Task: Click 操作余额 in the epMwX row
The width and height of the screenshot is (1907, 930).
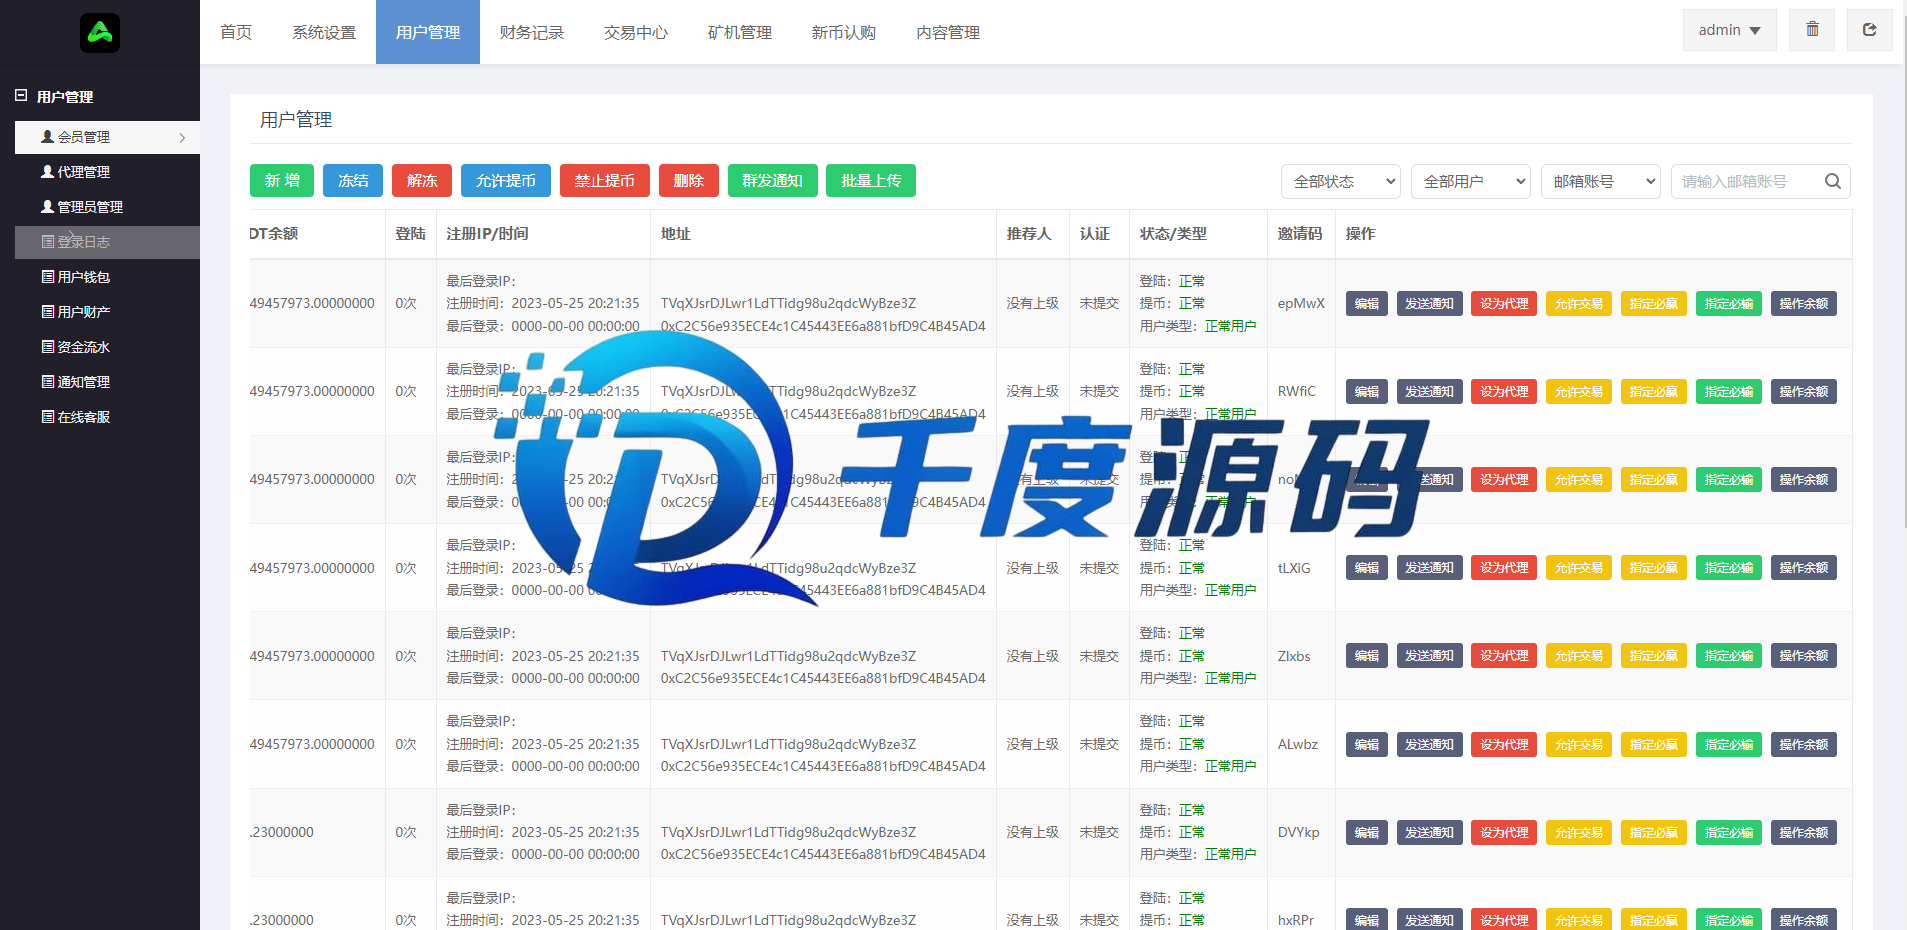Action: coord(1804,304)
